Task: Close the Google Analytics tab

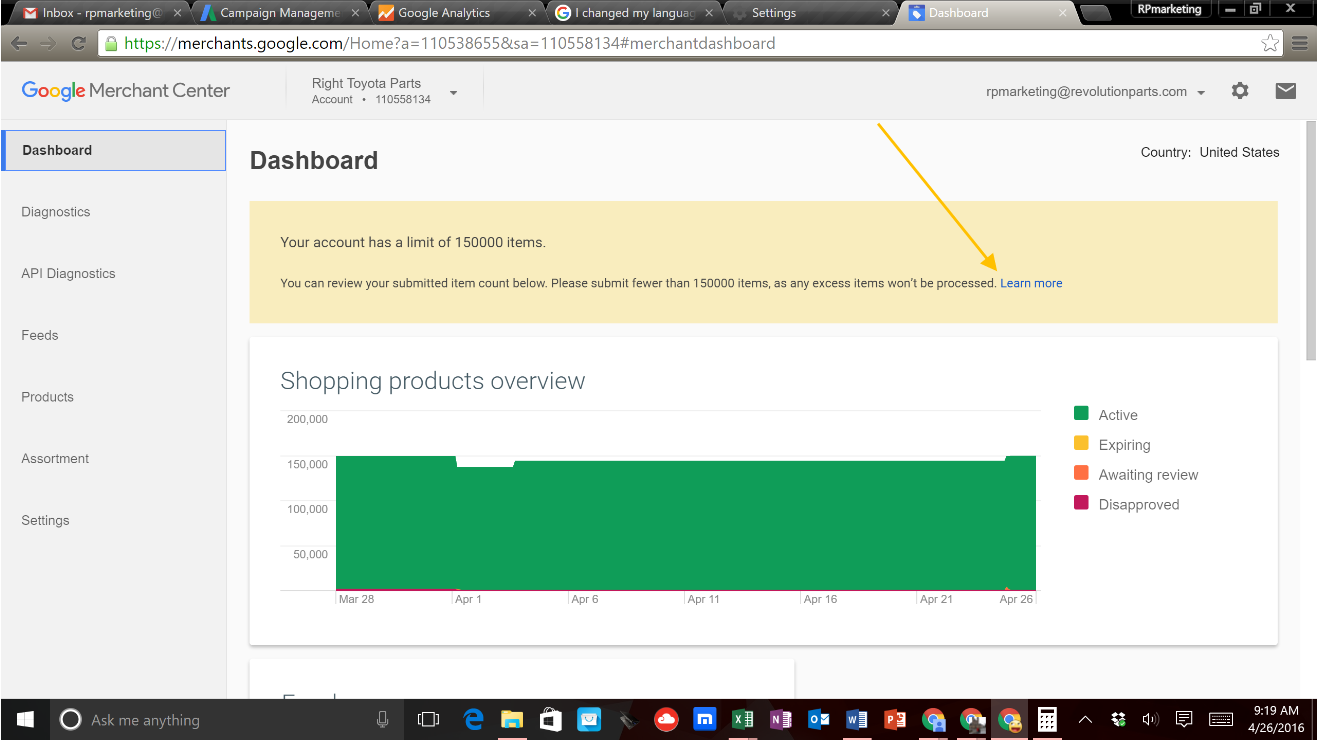Action: [x=533, y=14]
